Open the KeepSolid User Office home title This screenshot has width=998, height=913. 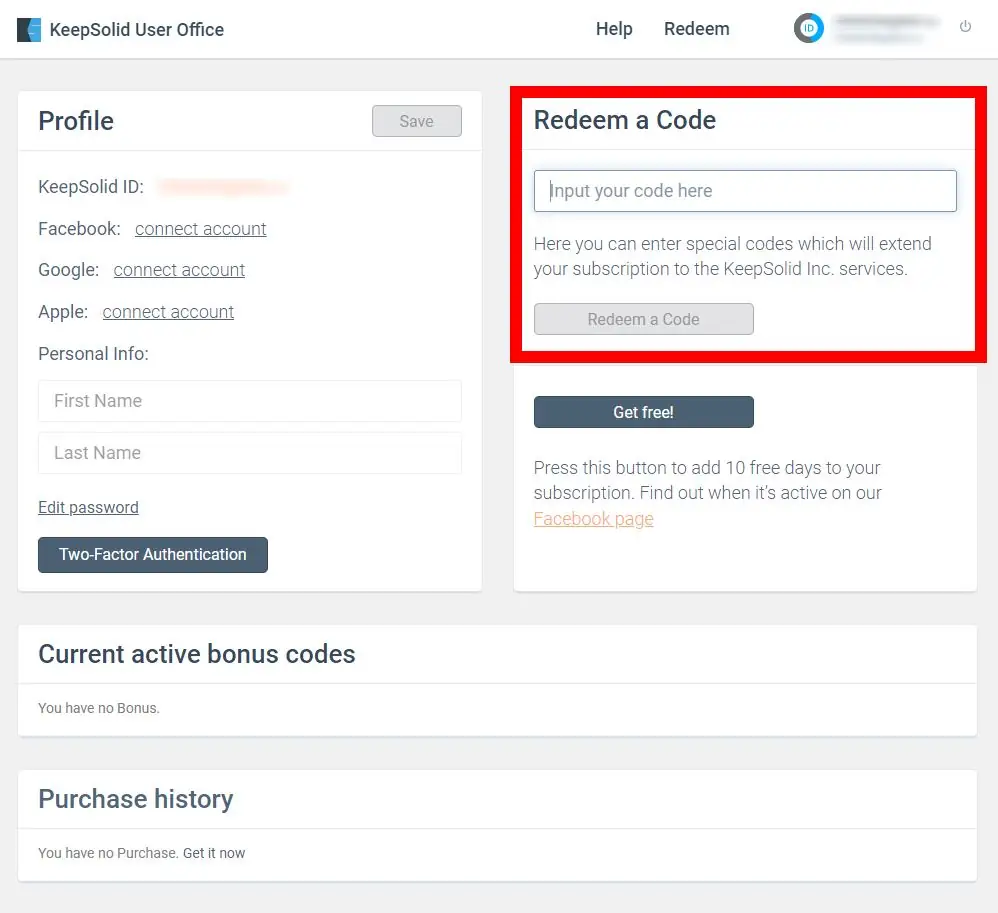tap(137, 30)
